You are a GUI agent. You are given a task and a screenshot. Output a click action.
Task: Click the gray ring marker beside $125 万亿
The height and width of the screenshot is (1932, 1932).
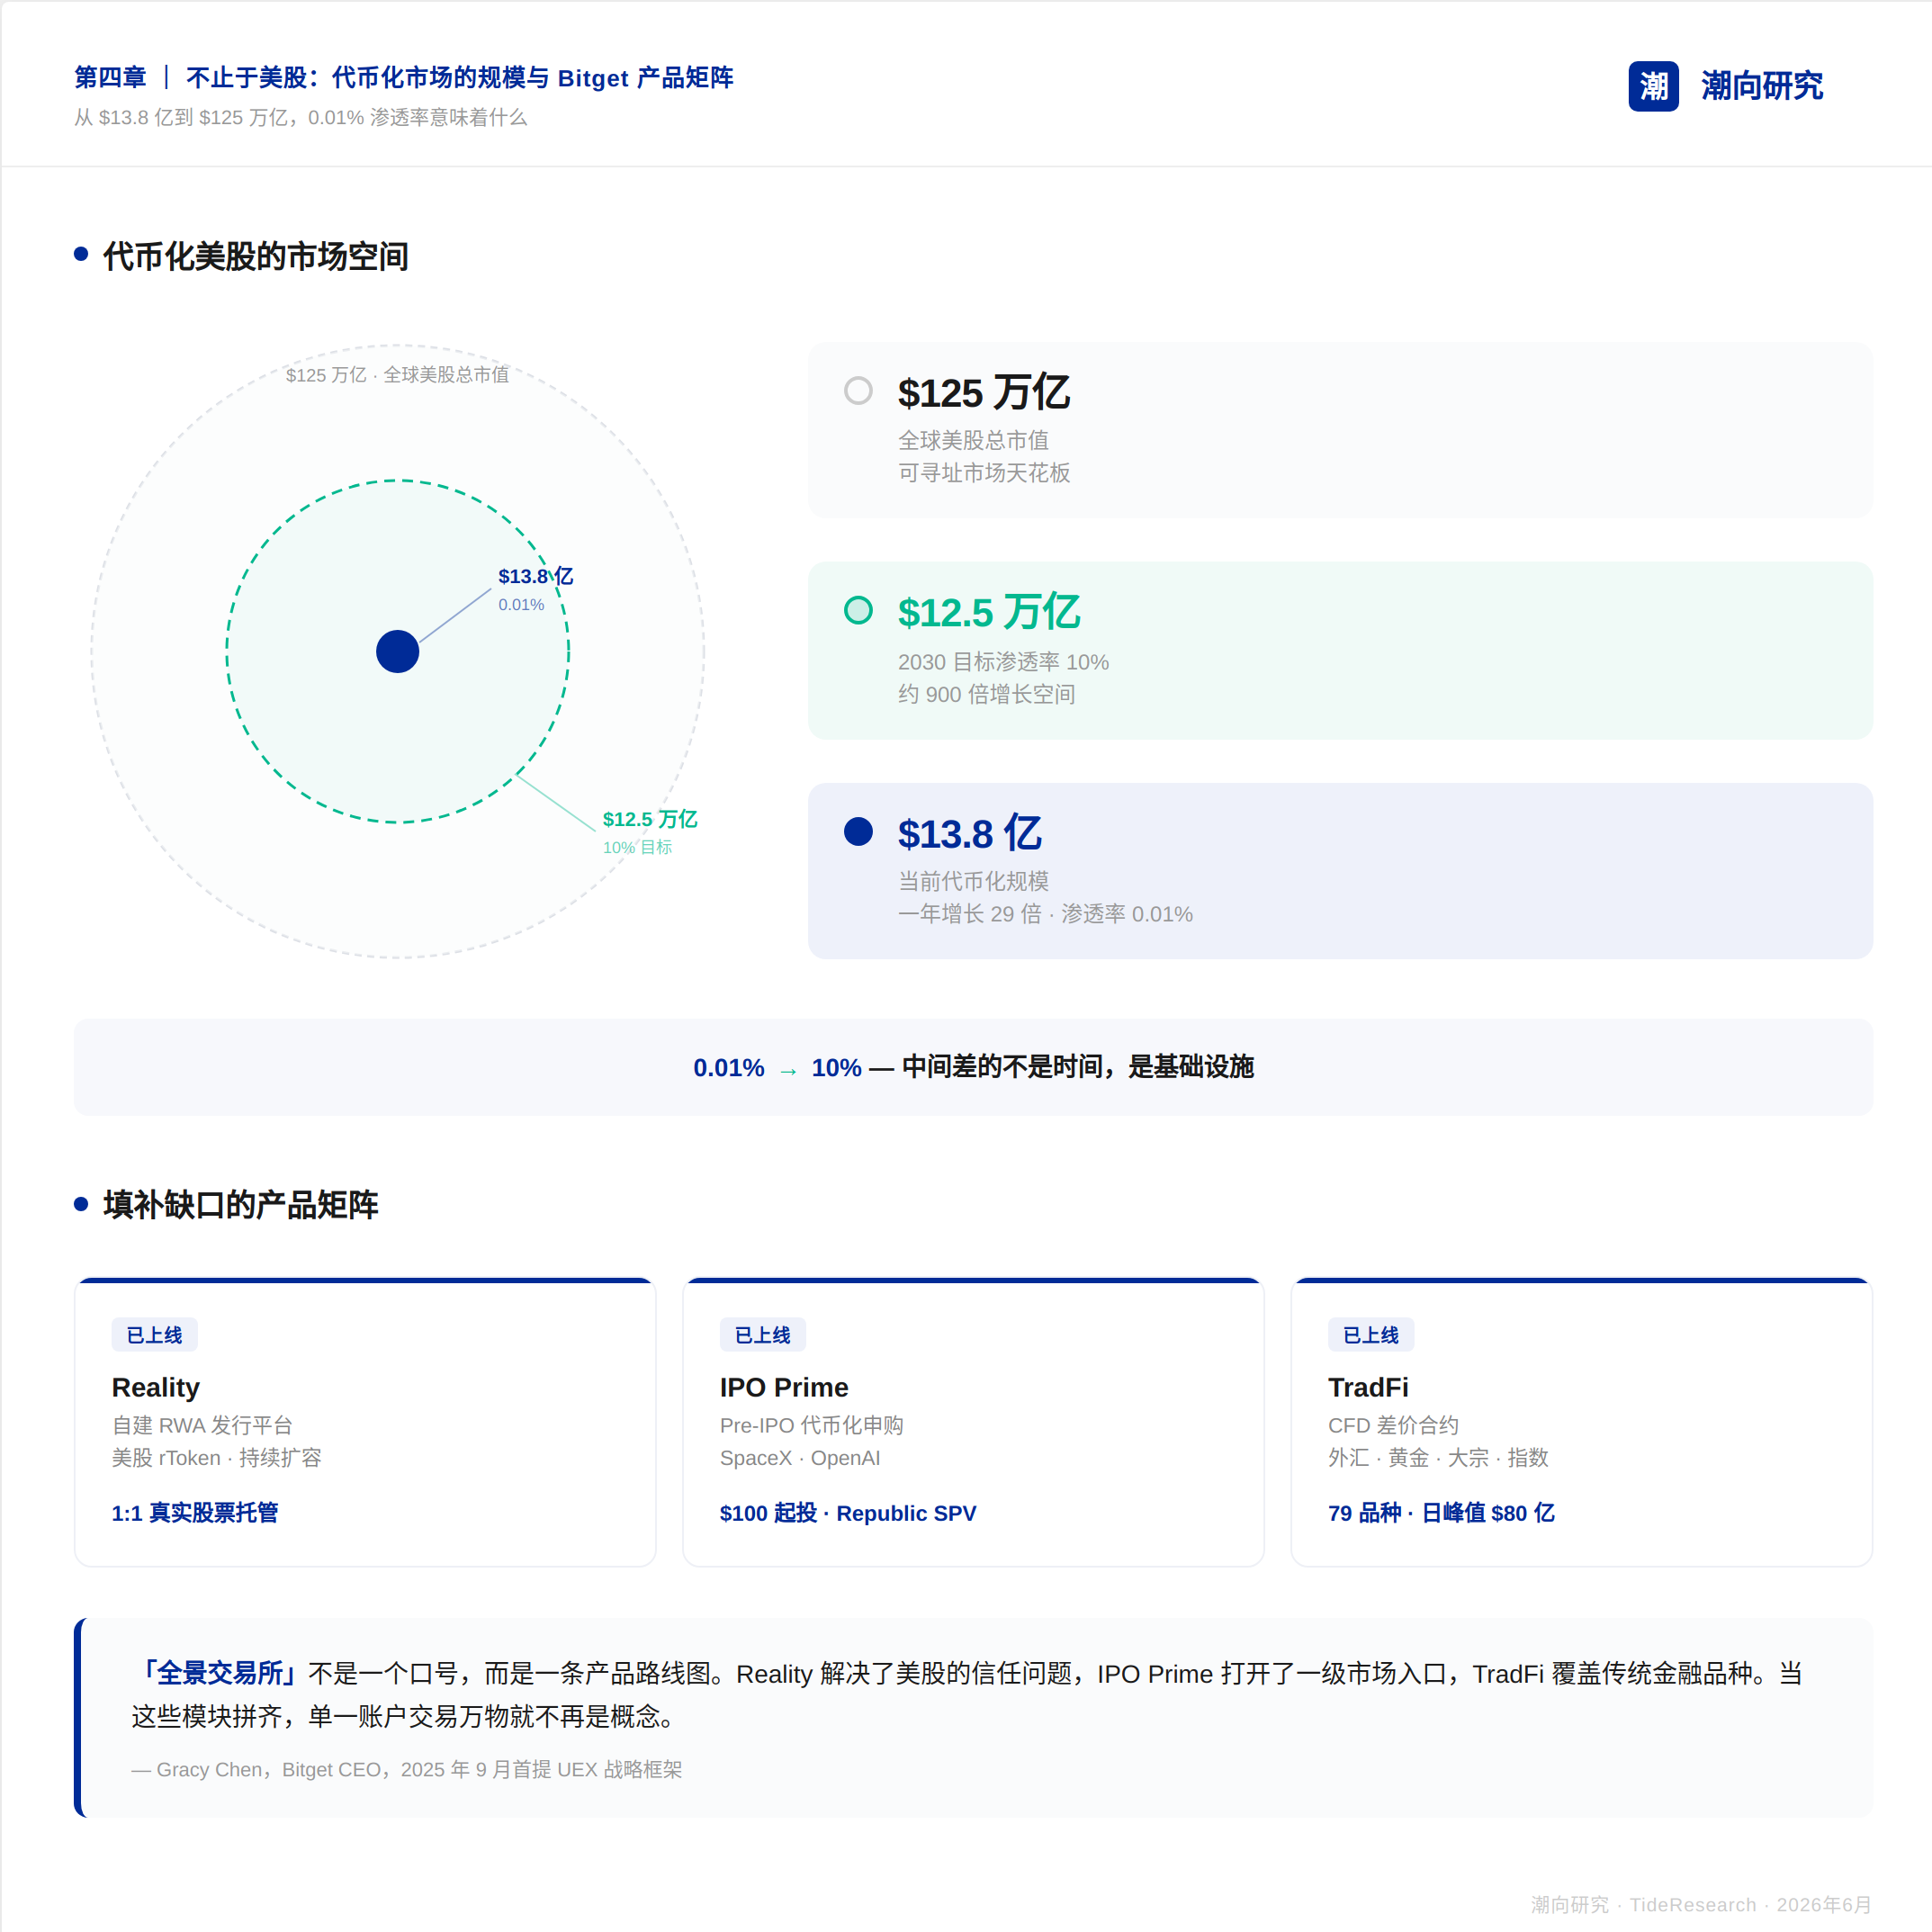pyautogui.click(x=858, y=390)
